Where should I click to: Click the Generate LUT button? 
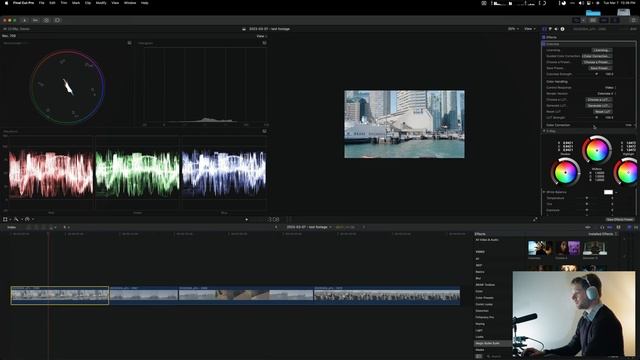[x=599, y=106]
